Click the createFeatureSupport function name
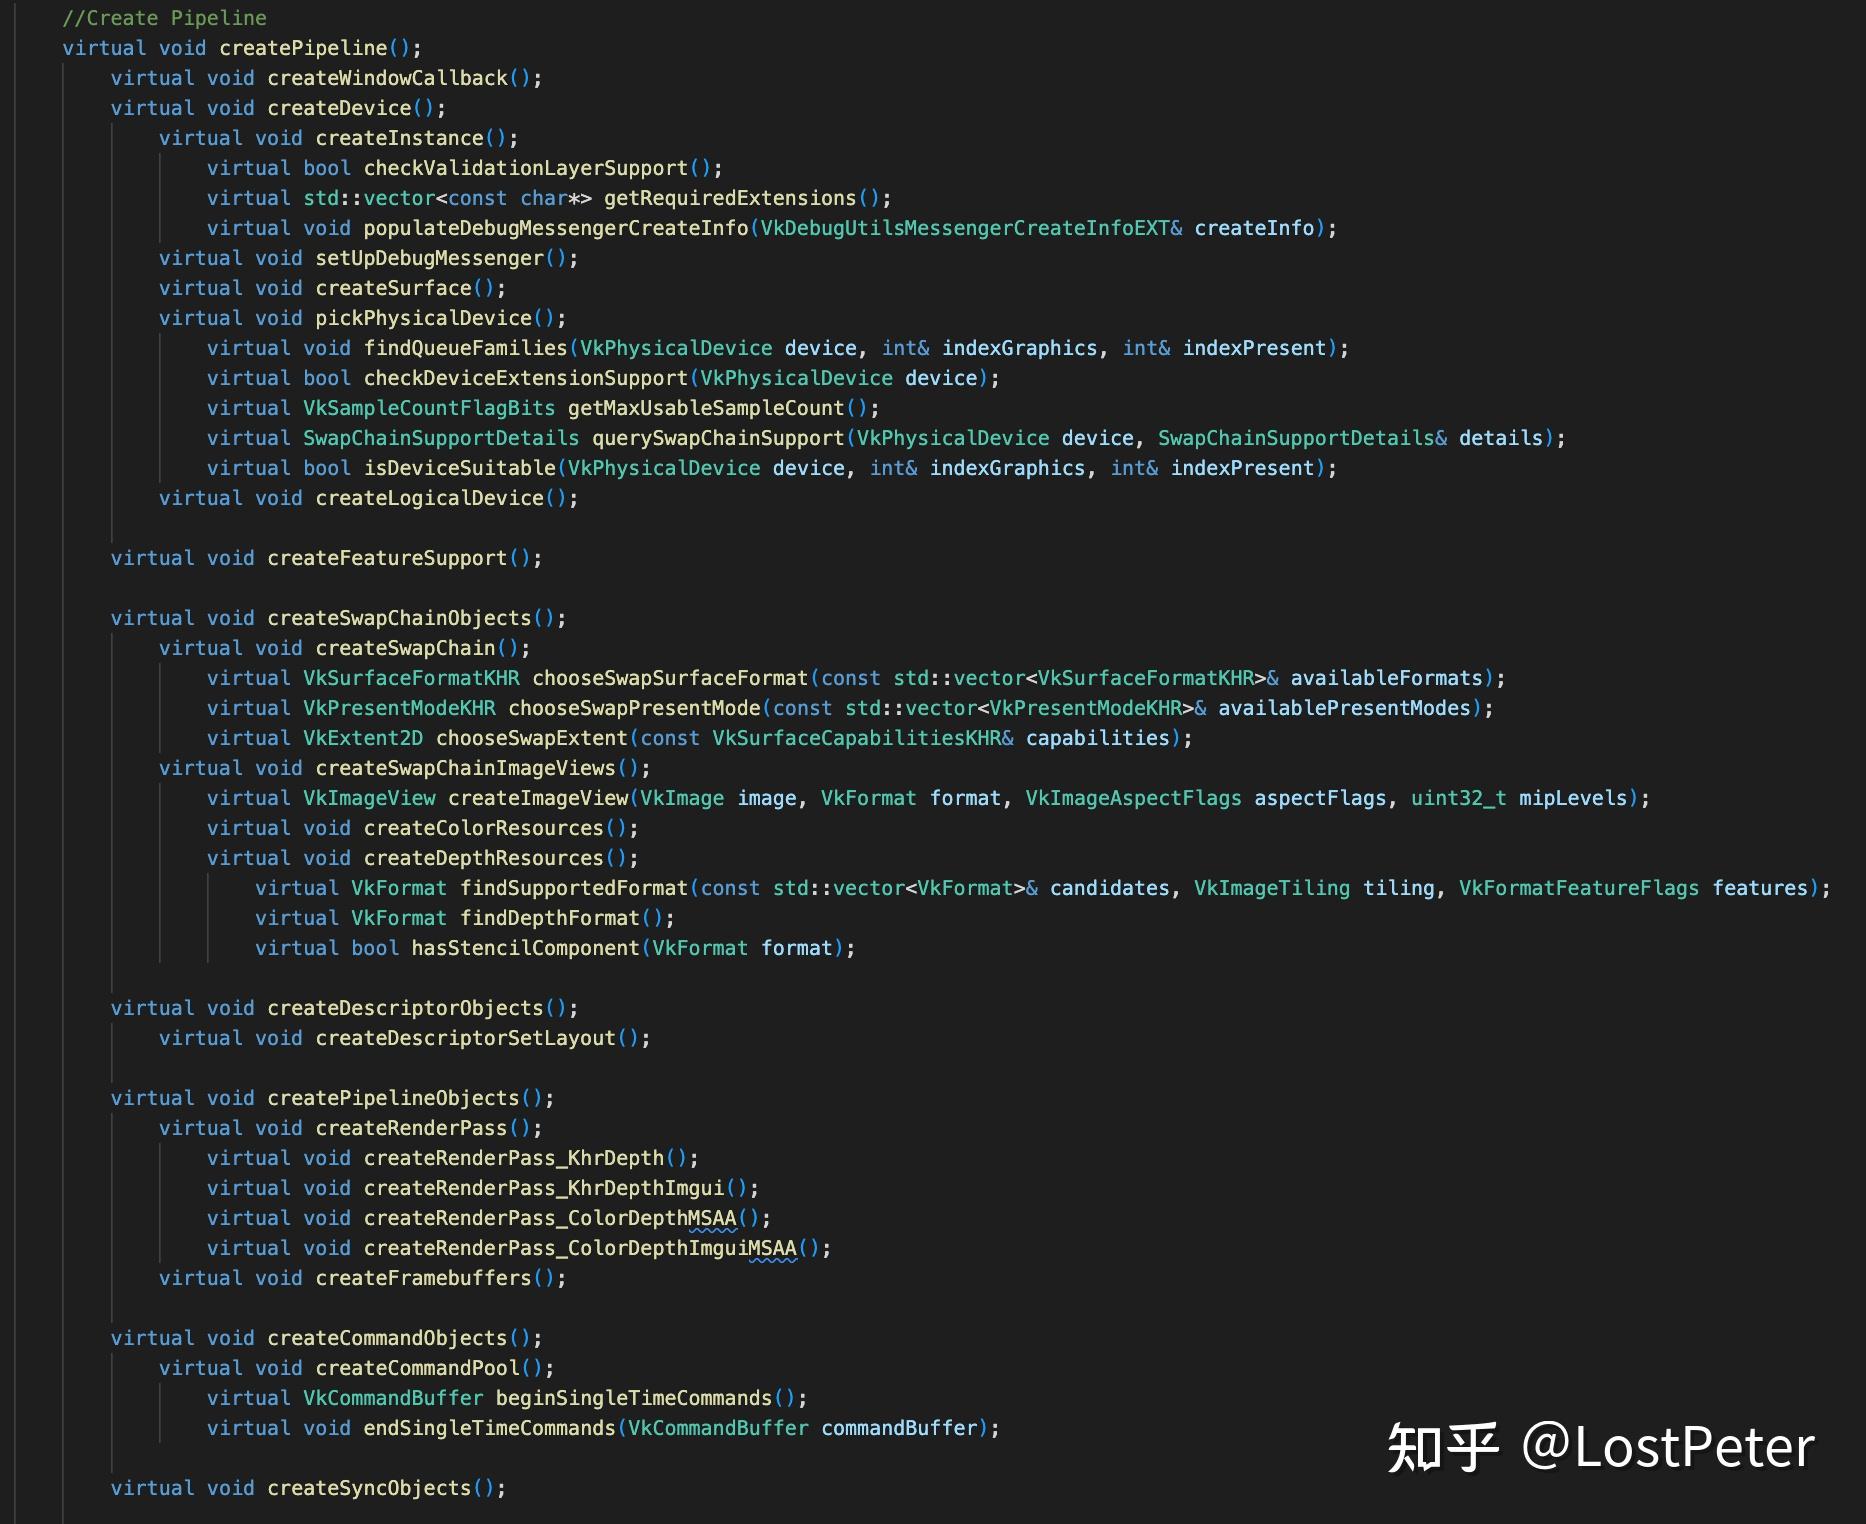This screenshot has width=1866, height=1524. [x=387, y=558]
